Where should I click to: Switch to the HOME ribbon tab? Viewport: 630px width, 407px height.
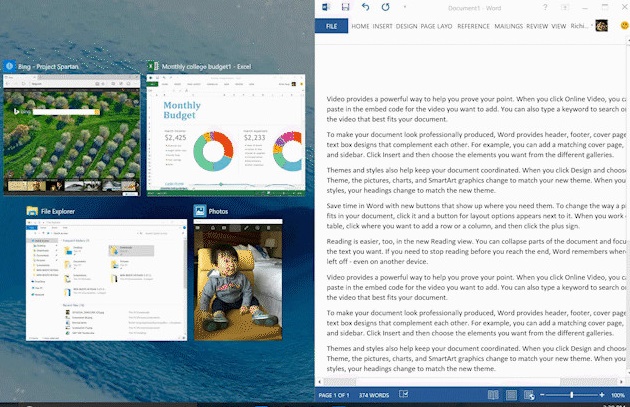[360, 26]
